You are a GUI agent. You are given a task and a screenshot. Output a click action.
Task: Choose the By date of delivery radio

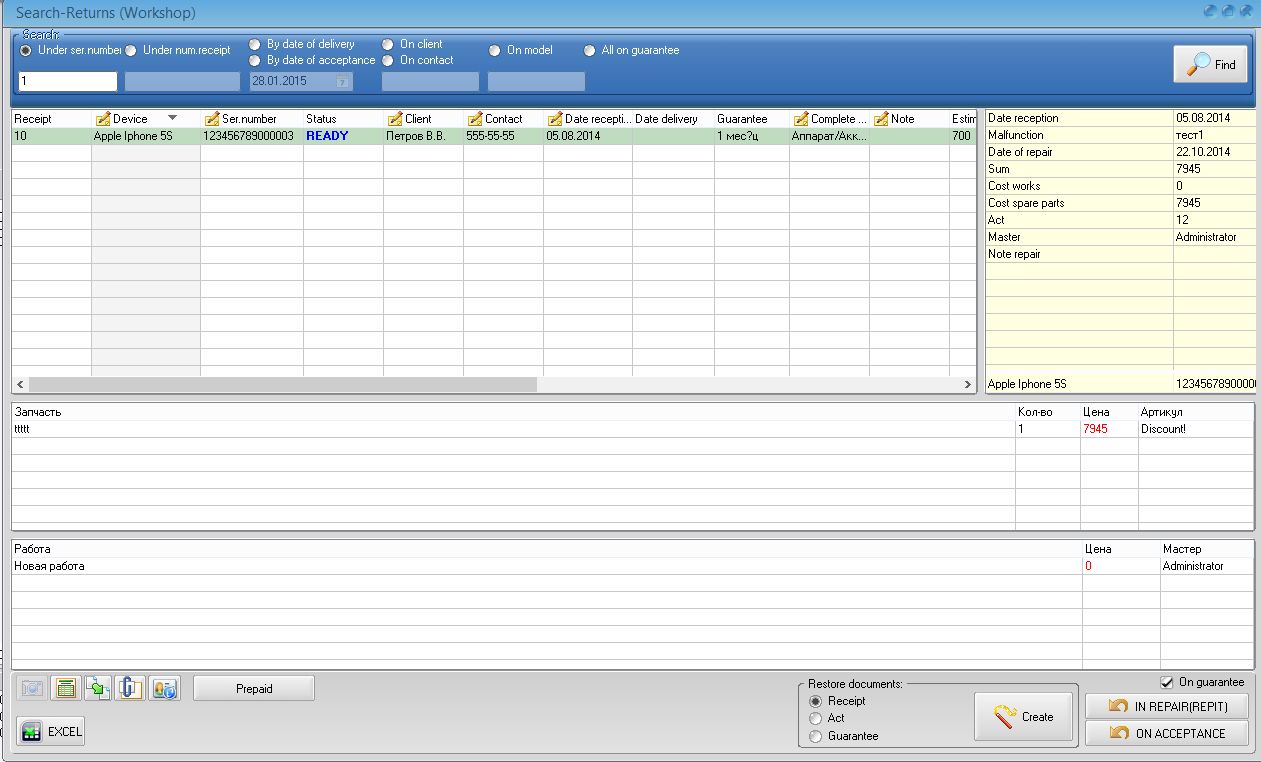point(255,45)
